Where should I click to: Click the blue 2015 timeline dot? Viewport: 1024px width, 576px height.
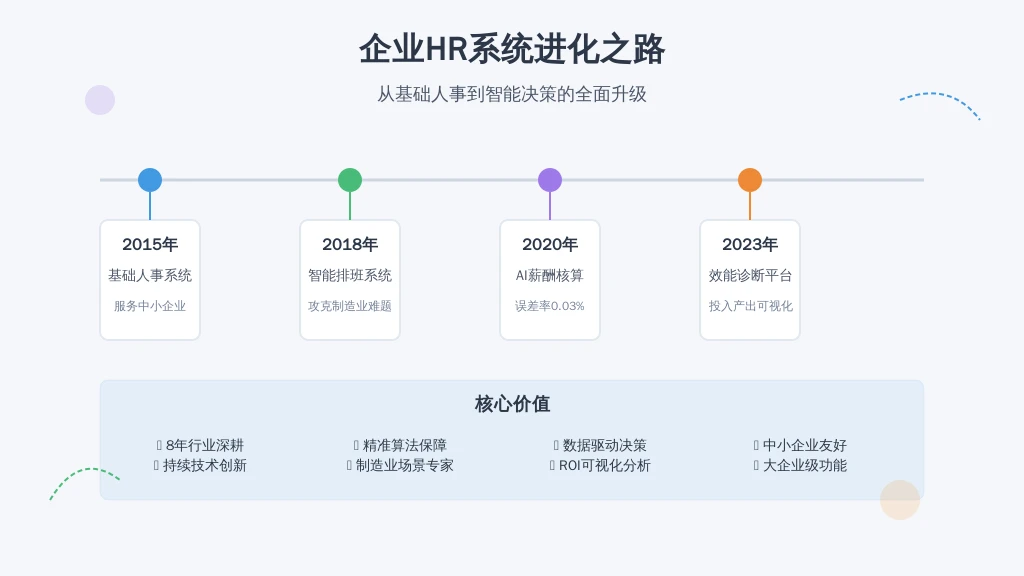[x=150, y=180]
